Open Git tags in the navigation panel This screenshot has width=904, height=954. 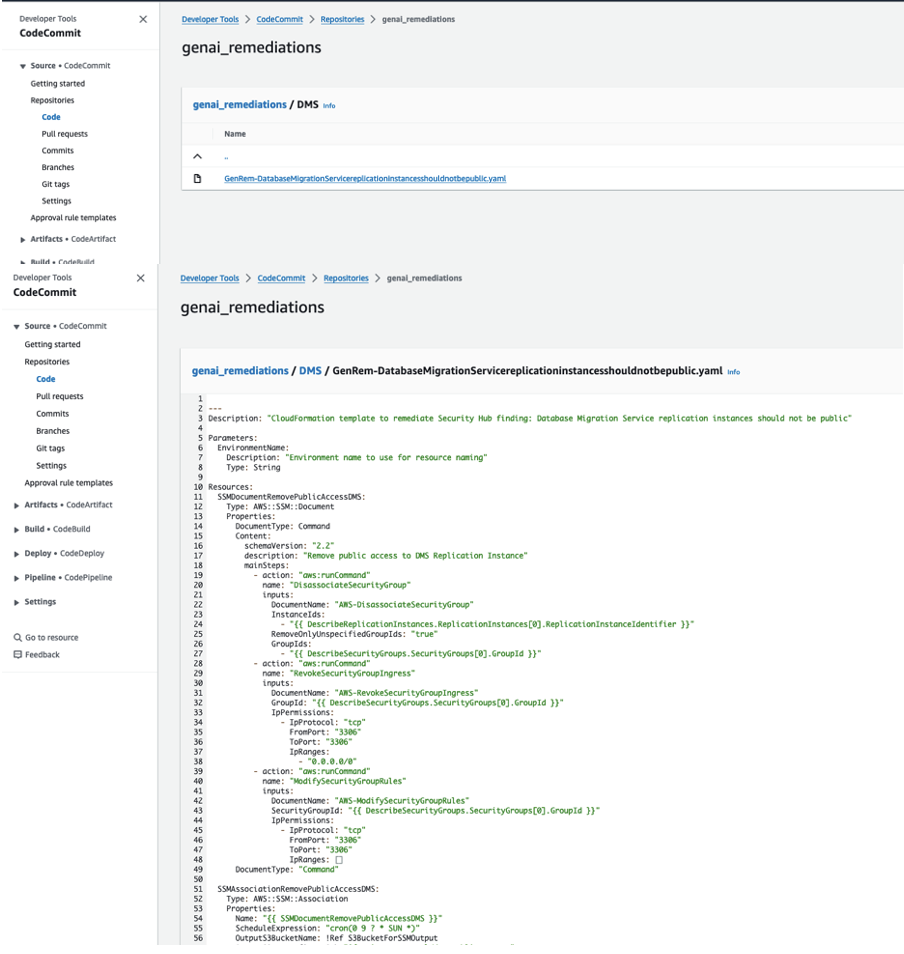coord(49,448)
